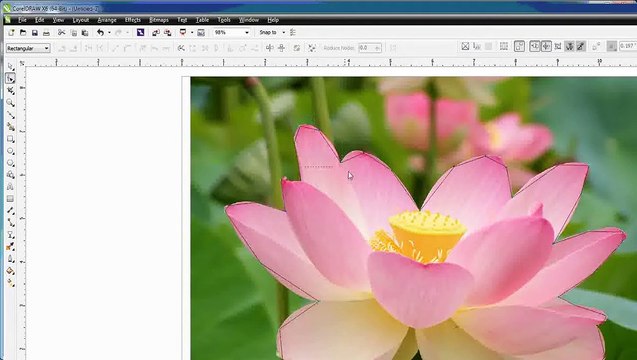Image resolution: width=637 pixels, height=360 pixels.
Task: Open the Edit menu
Action: 39,20
